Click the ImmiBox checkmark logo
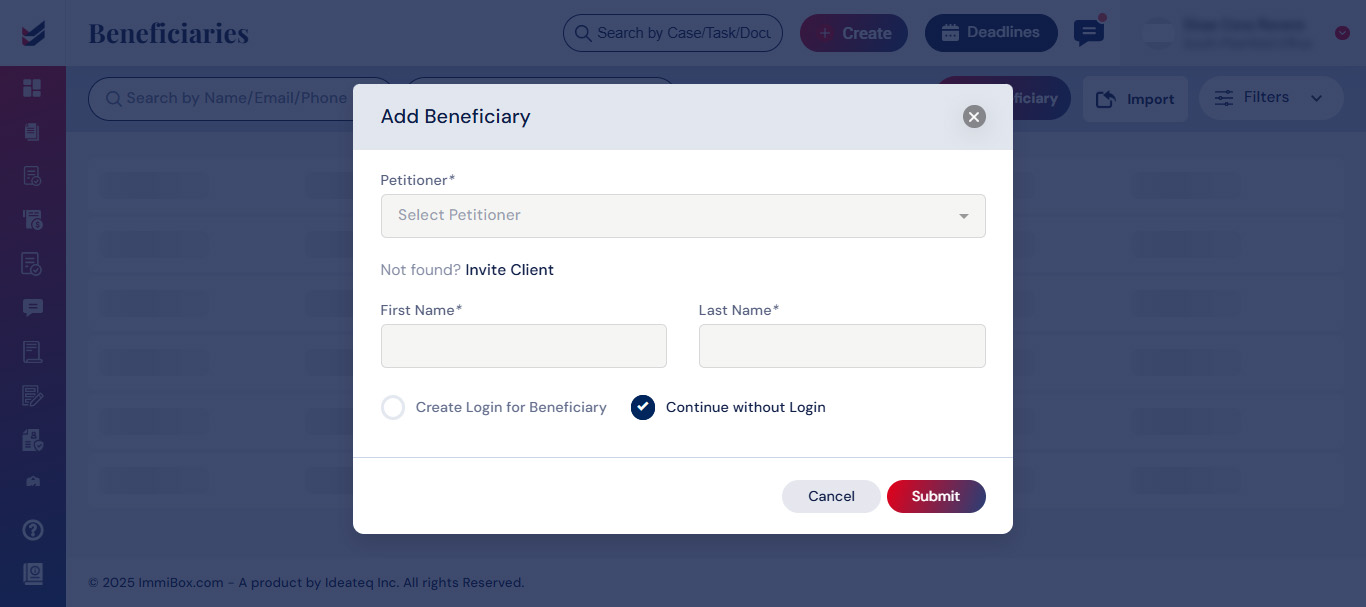This screenshot has width=1366, height=607. [x=32, y=33]
